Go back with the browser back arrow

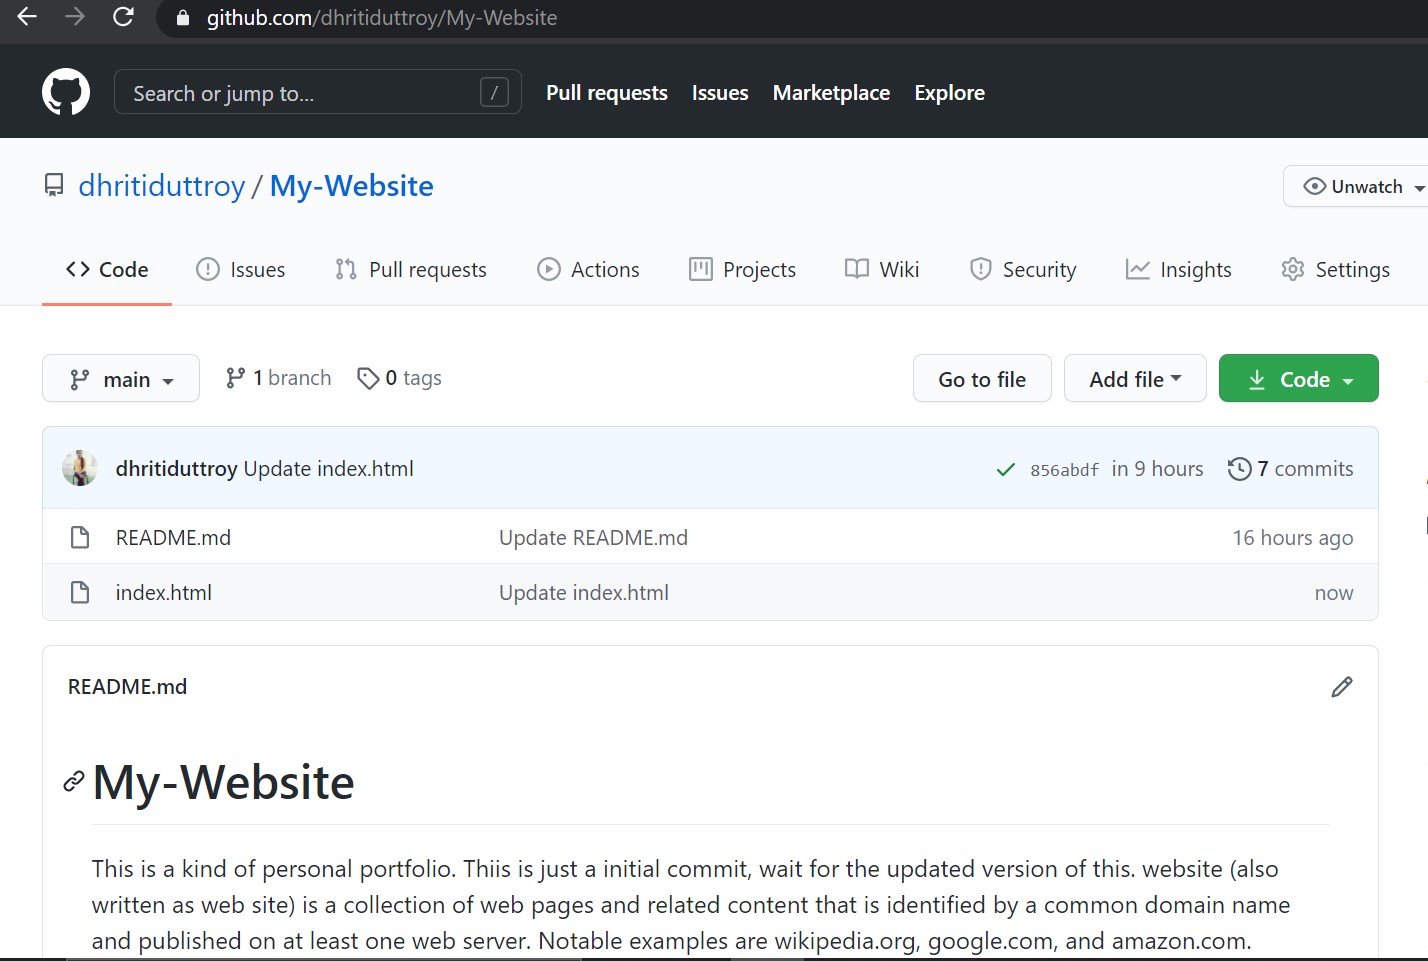point(27,17)
